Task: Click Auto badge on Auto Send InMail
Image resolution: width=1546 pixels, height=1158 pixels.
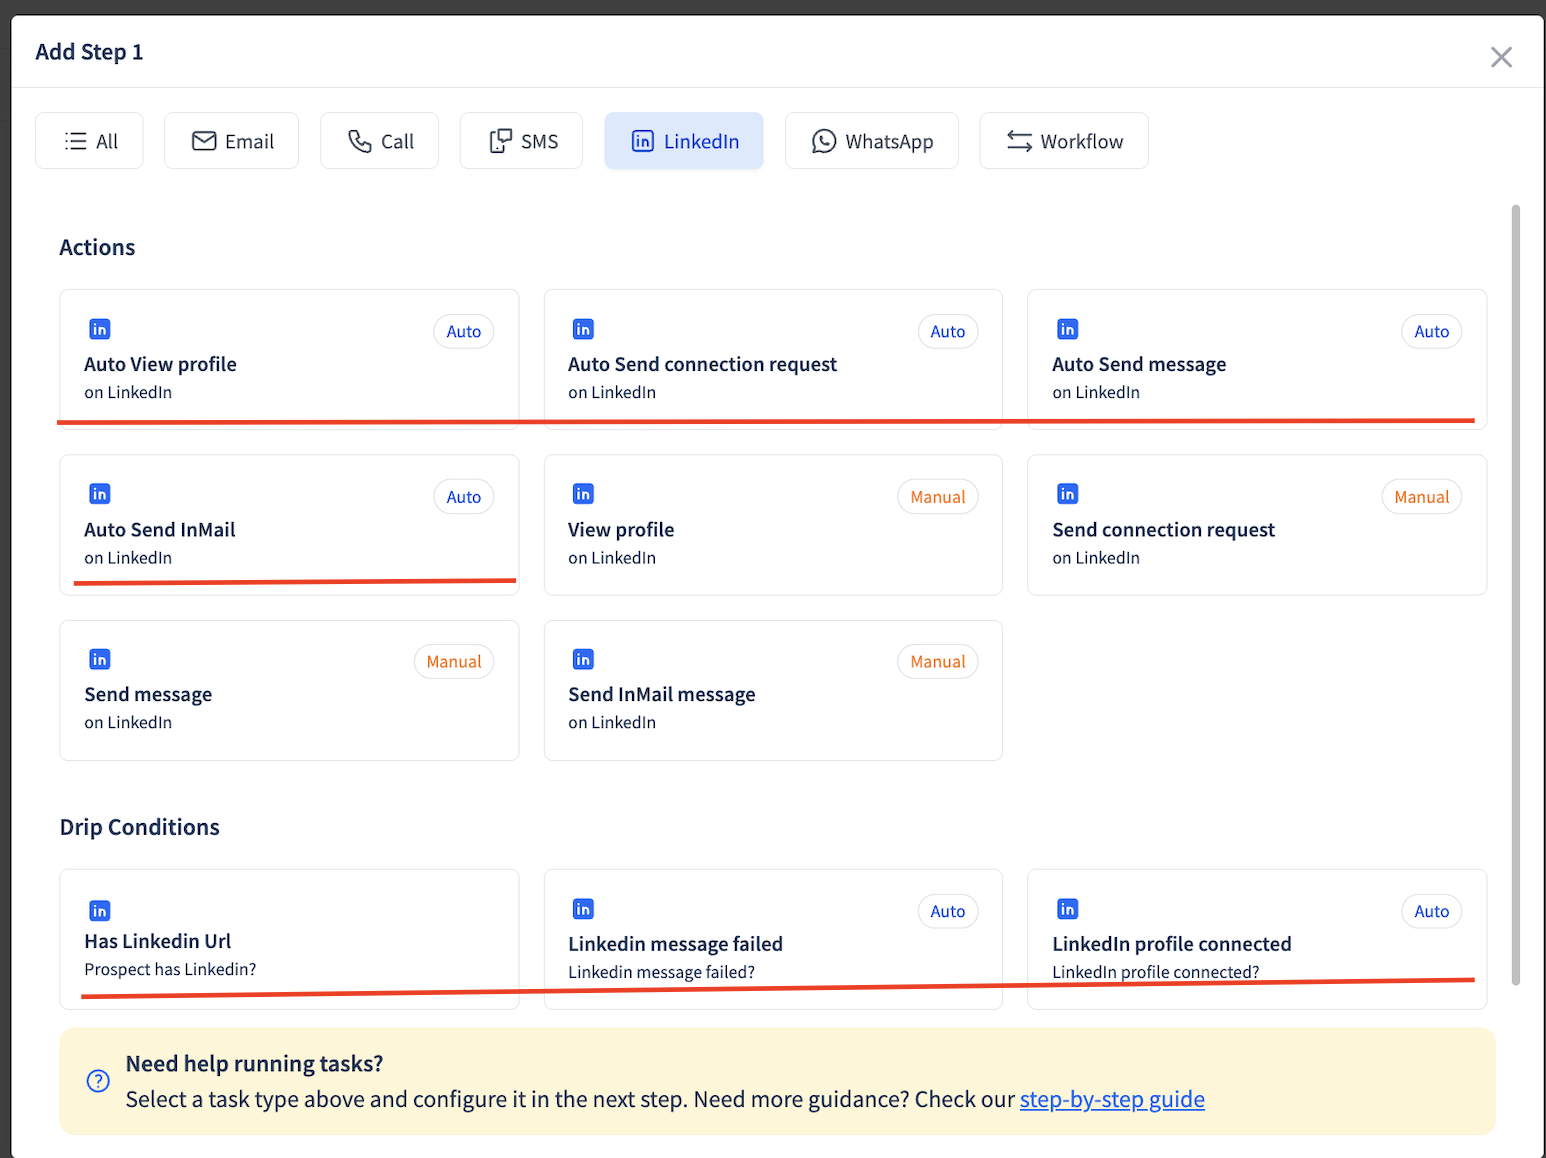Action: (464, 497)
